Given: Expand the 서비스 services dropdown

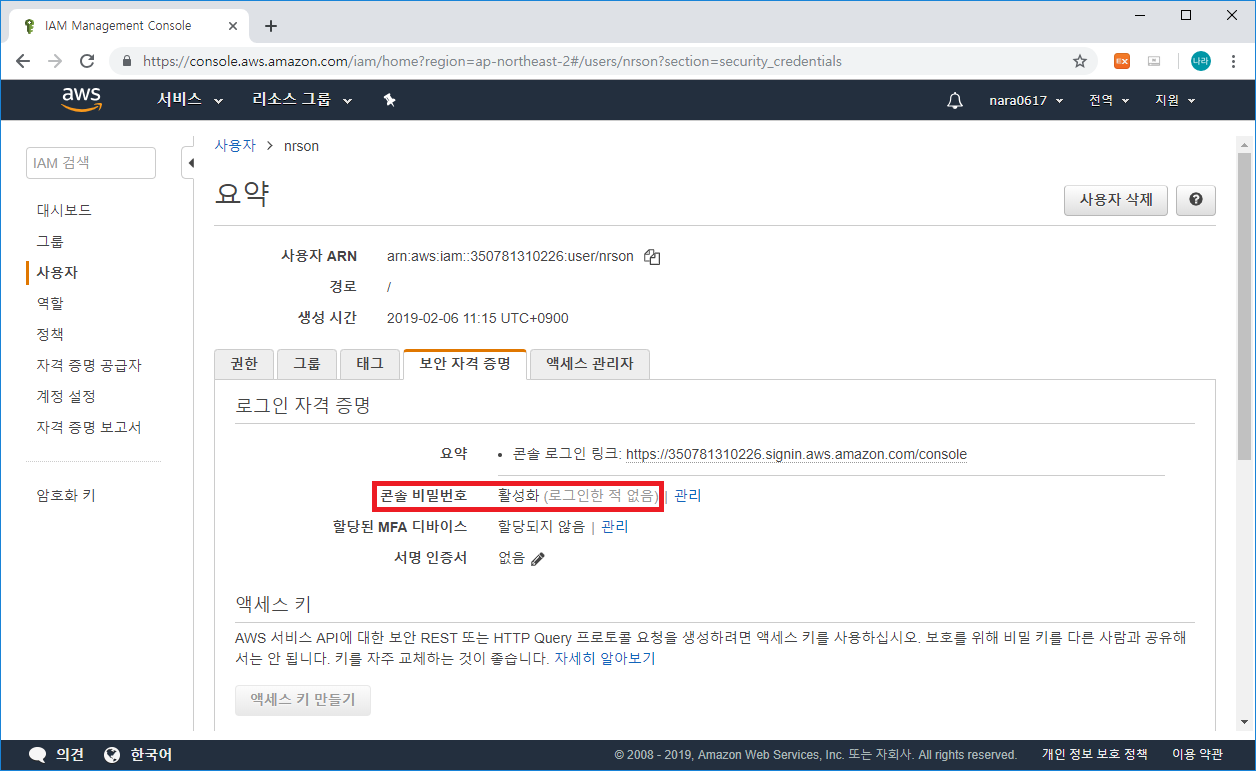Looking at the screenshot, I should (x=190, y=100).
